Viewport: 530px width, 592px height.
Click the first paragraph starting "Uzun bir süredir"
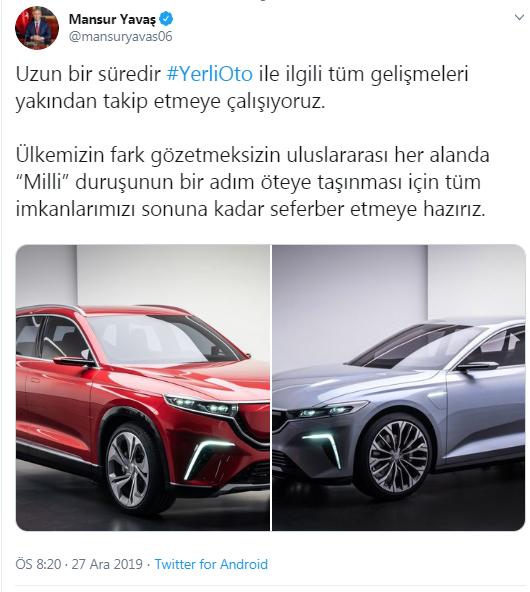click(x=242, y=87)
